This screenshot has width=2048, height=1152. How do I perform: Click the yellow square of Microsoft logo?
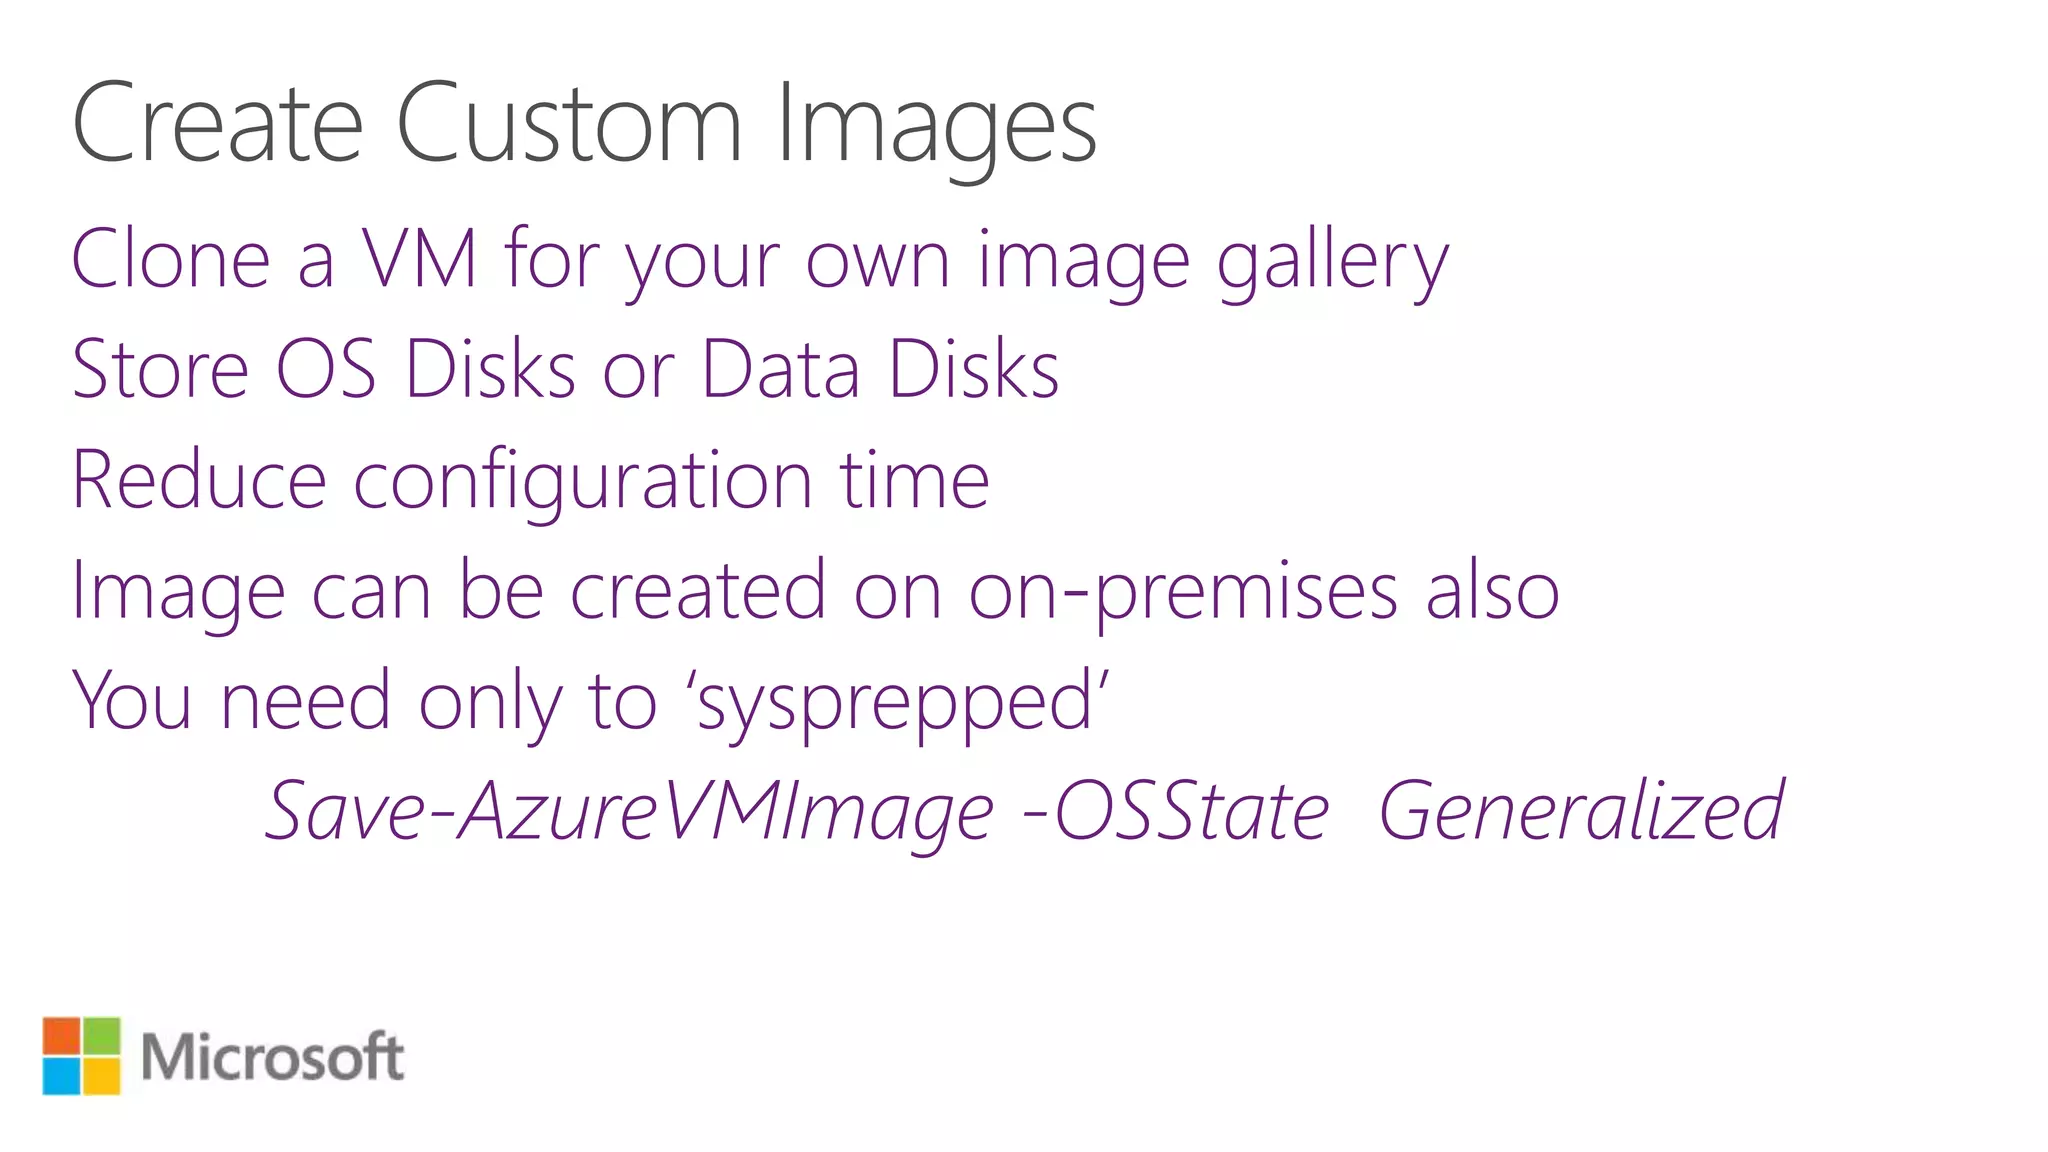(x=101, y=1076)
